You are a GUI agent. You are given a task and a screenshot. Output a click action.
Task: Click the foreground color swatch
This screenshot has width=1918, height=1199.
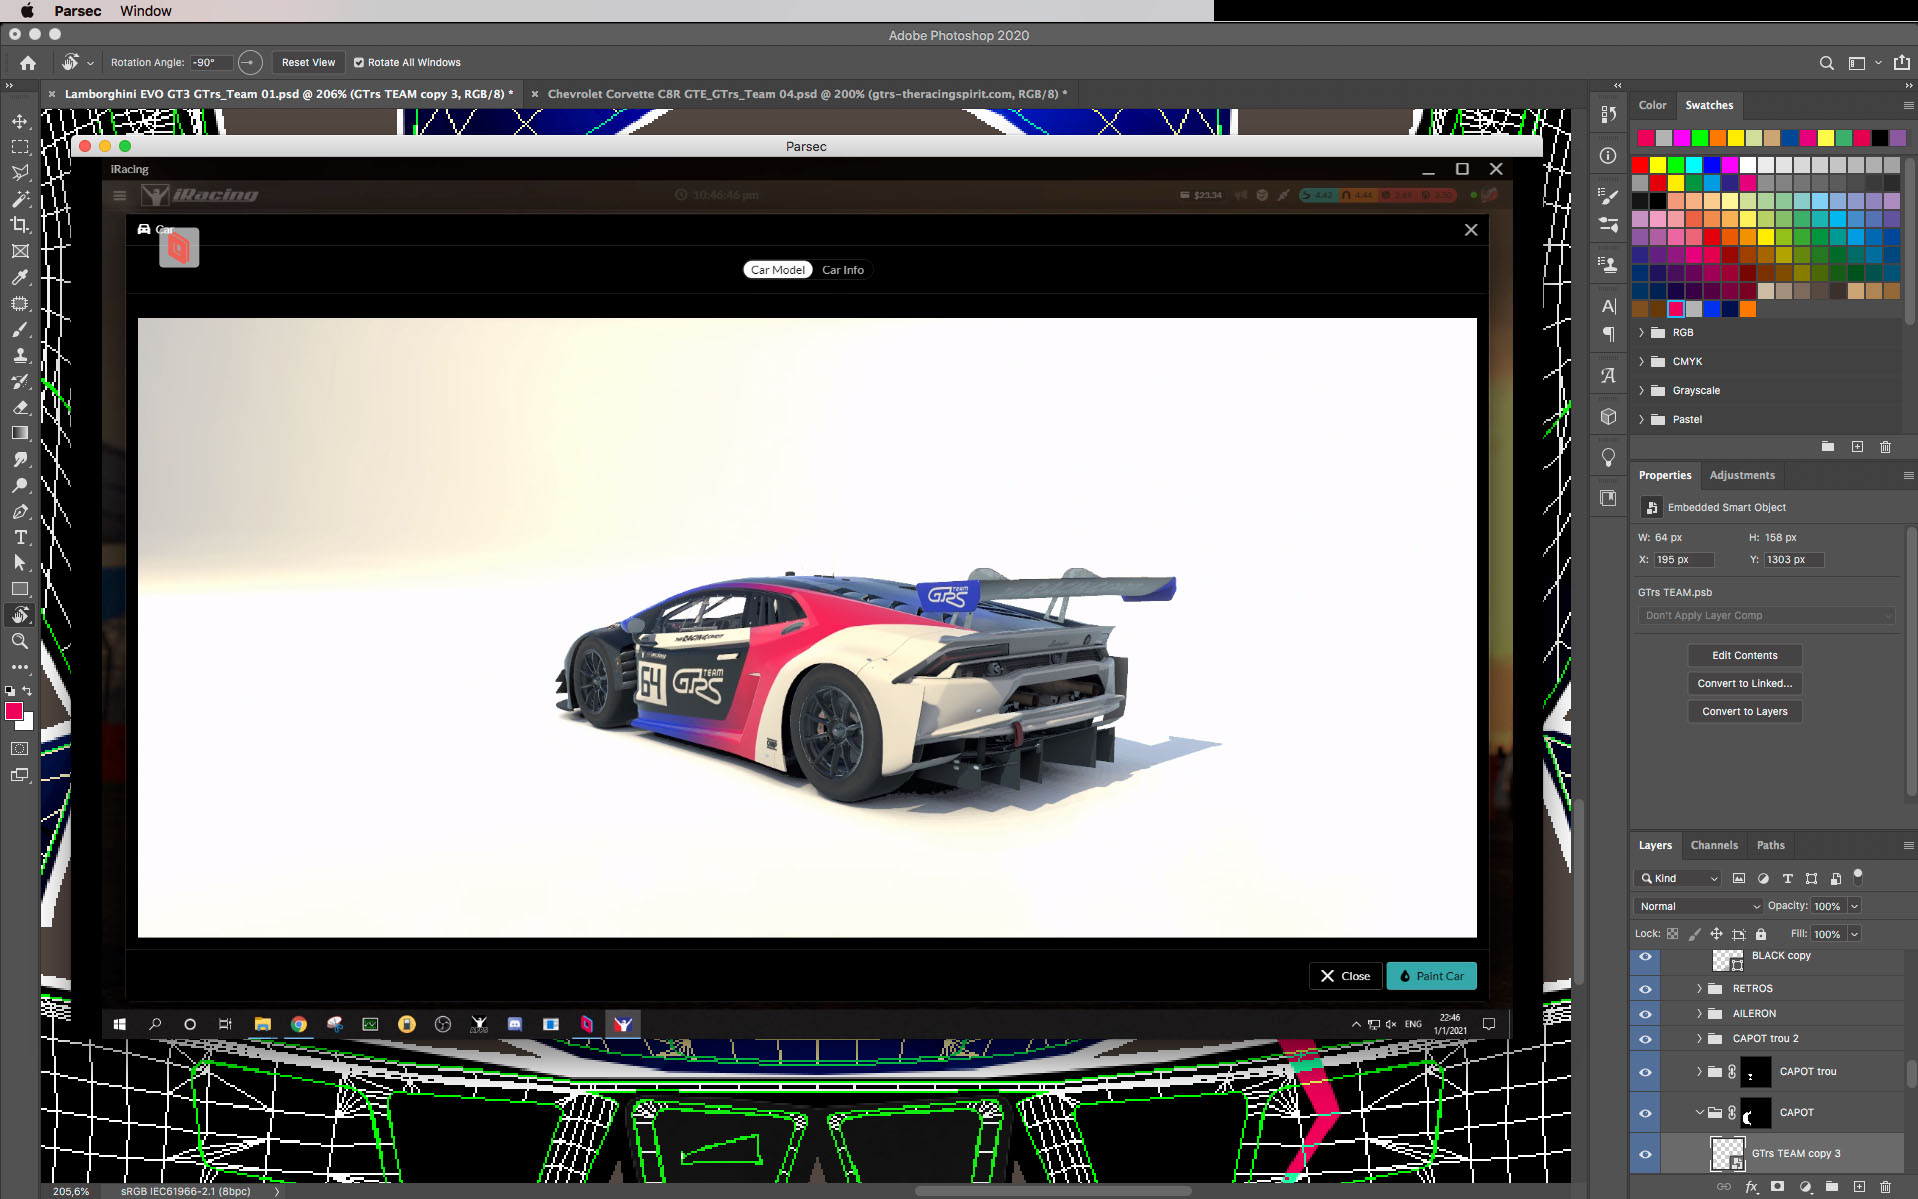[x=14, y=711]
